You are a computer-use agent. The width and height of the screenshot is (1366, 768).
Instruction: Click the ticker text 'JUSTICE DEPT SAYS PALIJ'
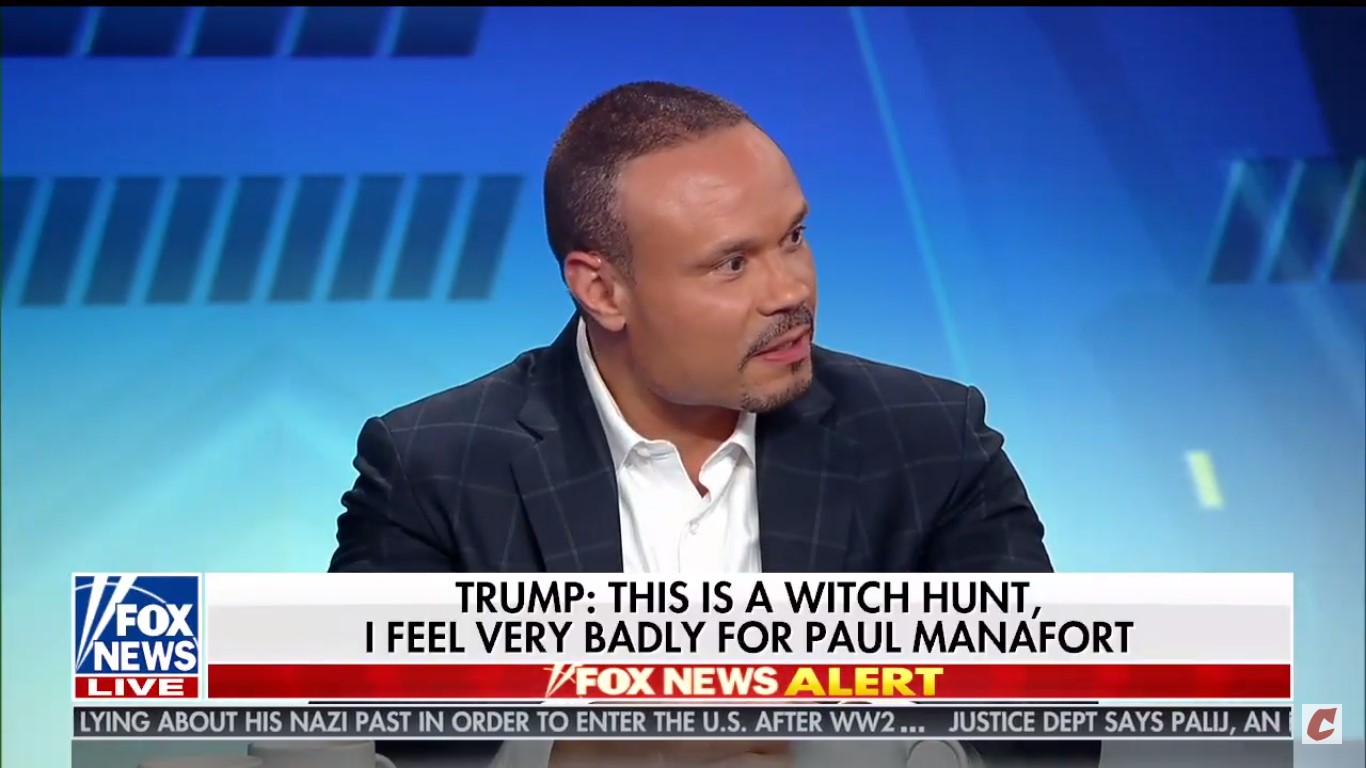pyautogui.click(x=1092, y=722)
